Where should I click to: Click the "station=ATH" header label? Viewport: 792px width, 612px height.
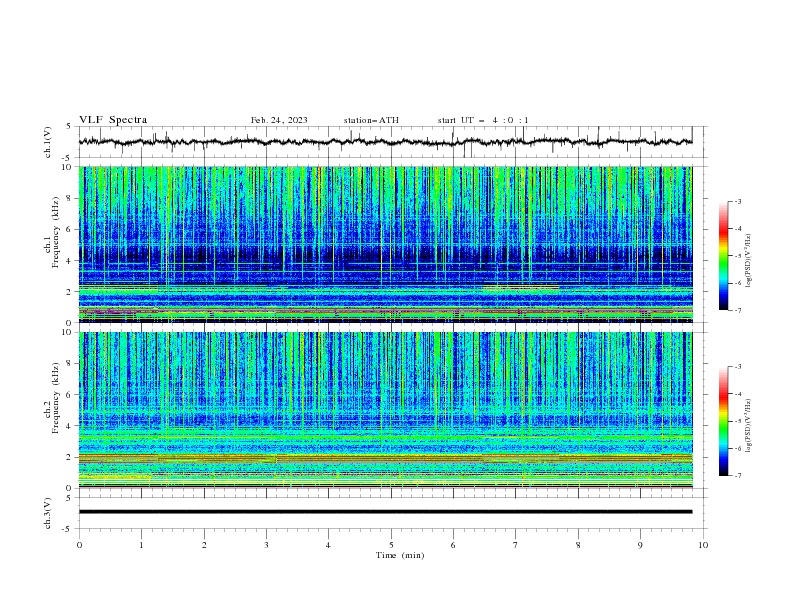click(371, 120)
